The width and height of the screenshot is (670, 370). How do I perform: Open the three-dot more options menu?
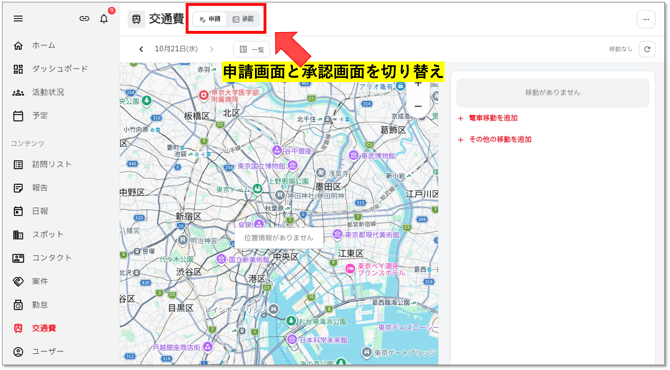point(646,19)
